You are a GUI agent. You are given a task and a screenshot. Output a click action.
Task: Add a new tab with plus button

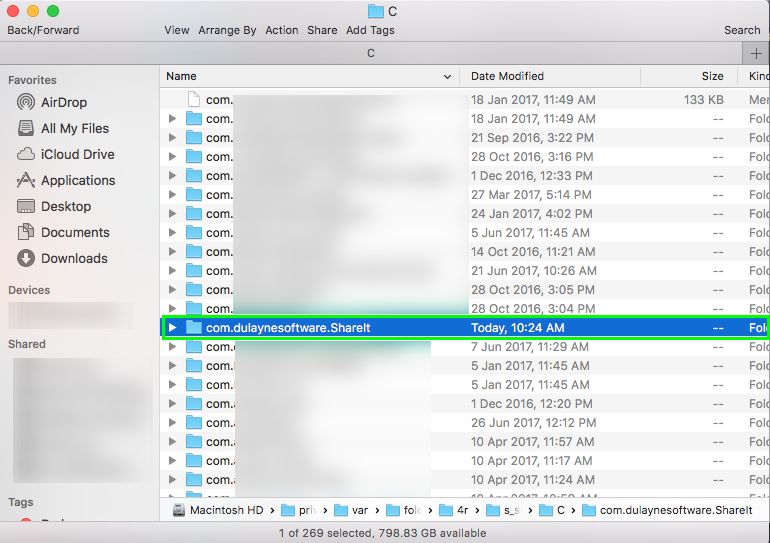coord(756,53)
